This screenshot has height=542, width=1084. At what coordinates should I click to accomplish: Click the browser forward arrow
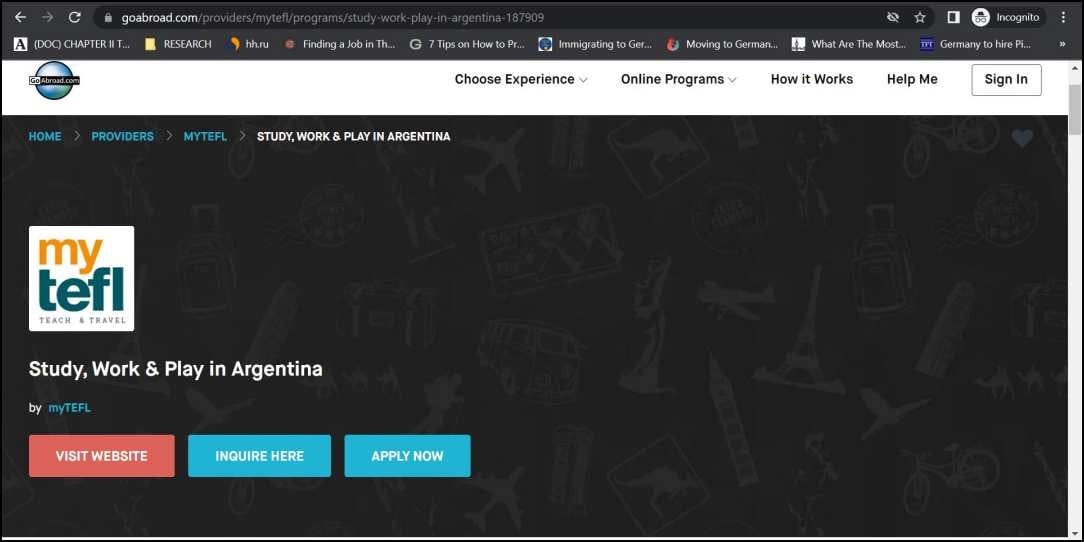point(48,17)
